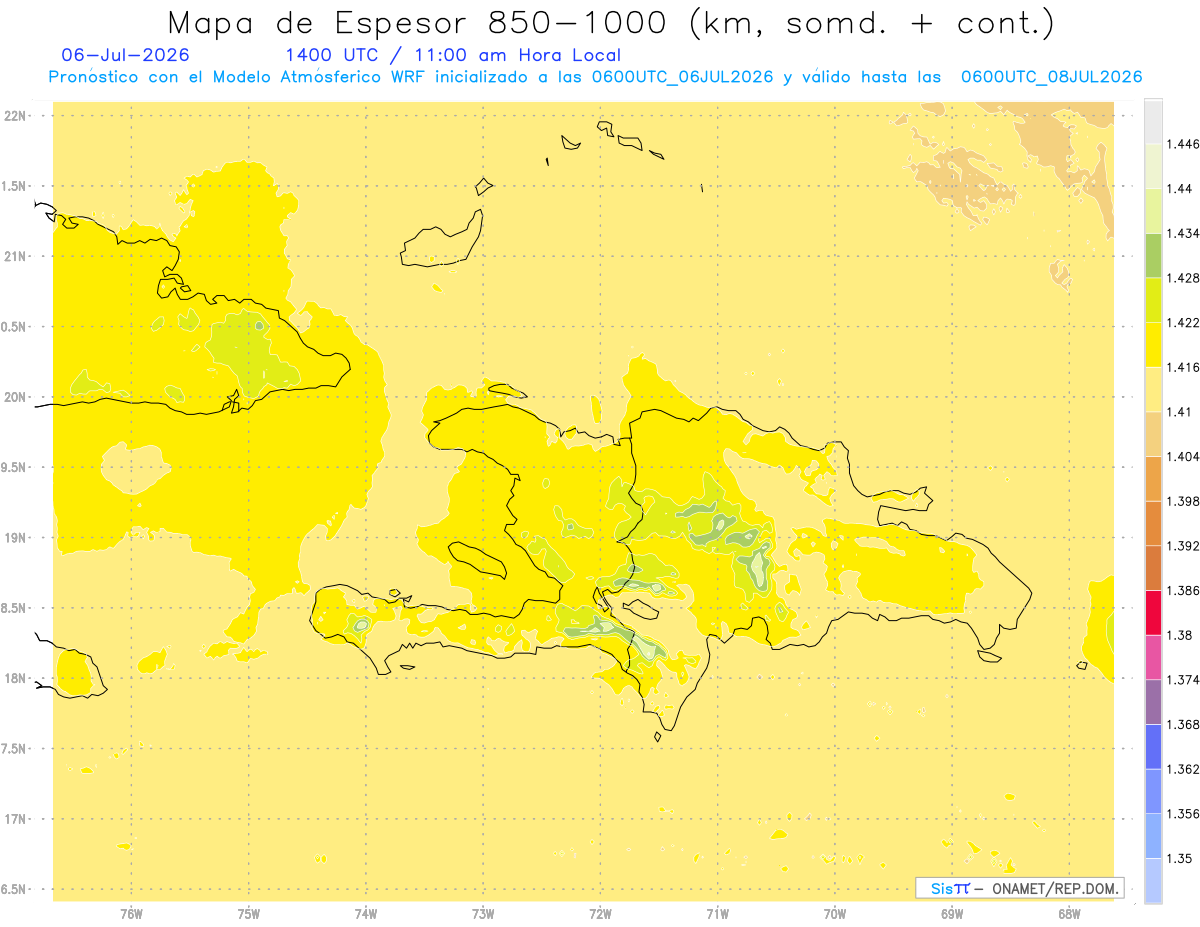This screenshot has height=927, width=1200.
Task: Click the '70W' longitude axis label
Action: point(835,913)
